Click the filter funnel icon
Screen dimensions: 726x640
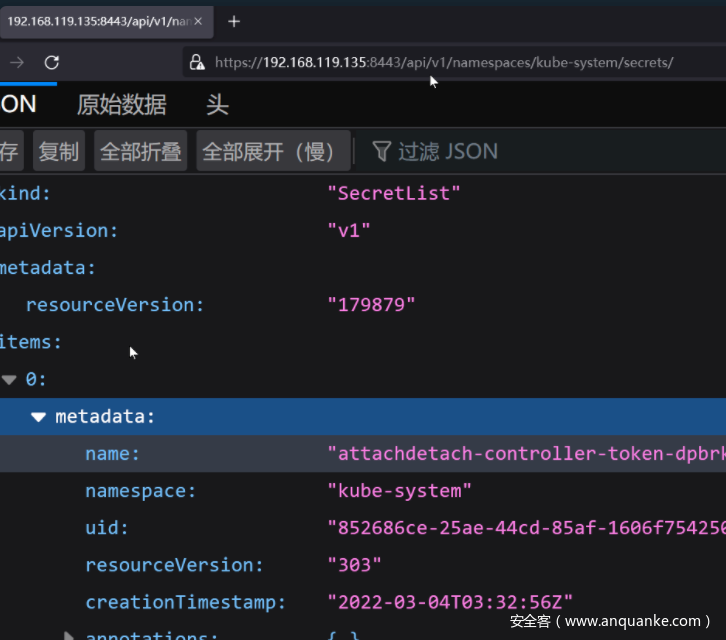click(x=381, y=152)
